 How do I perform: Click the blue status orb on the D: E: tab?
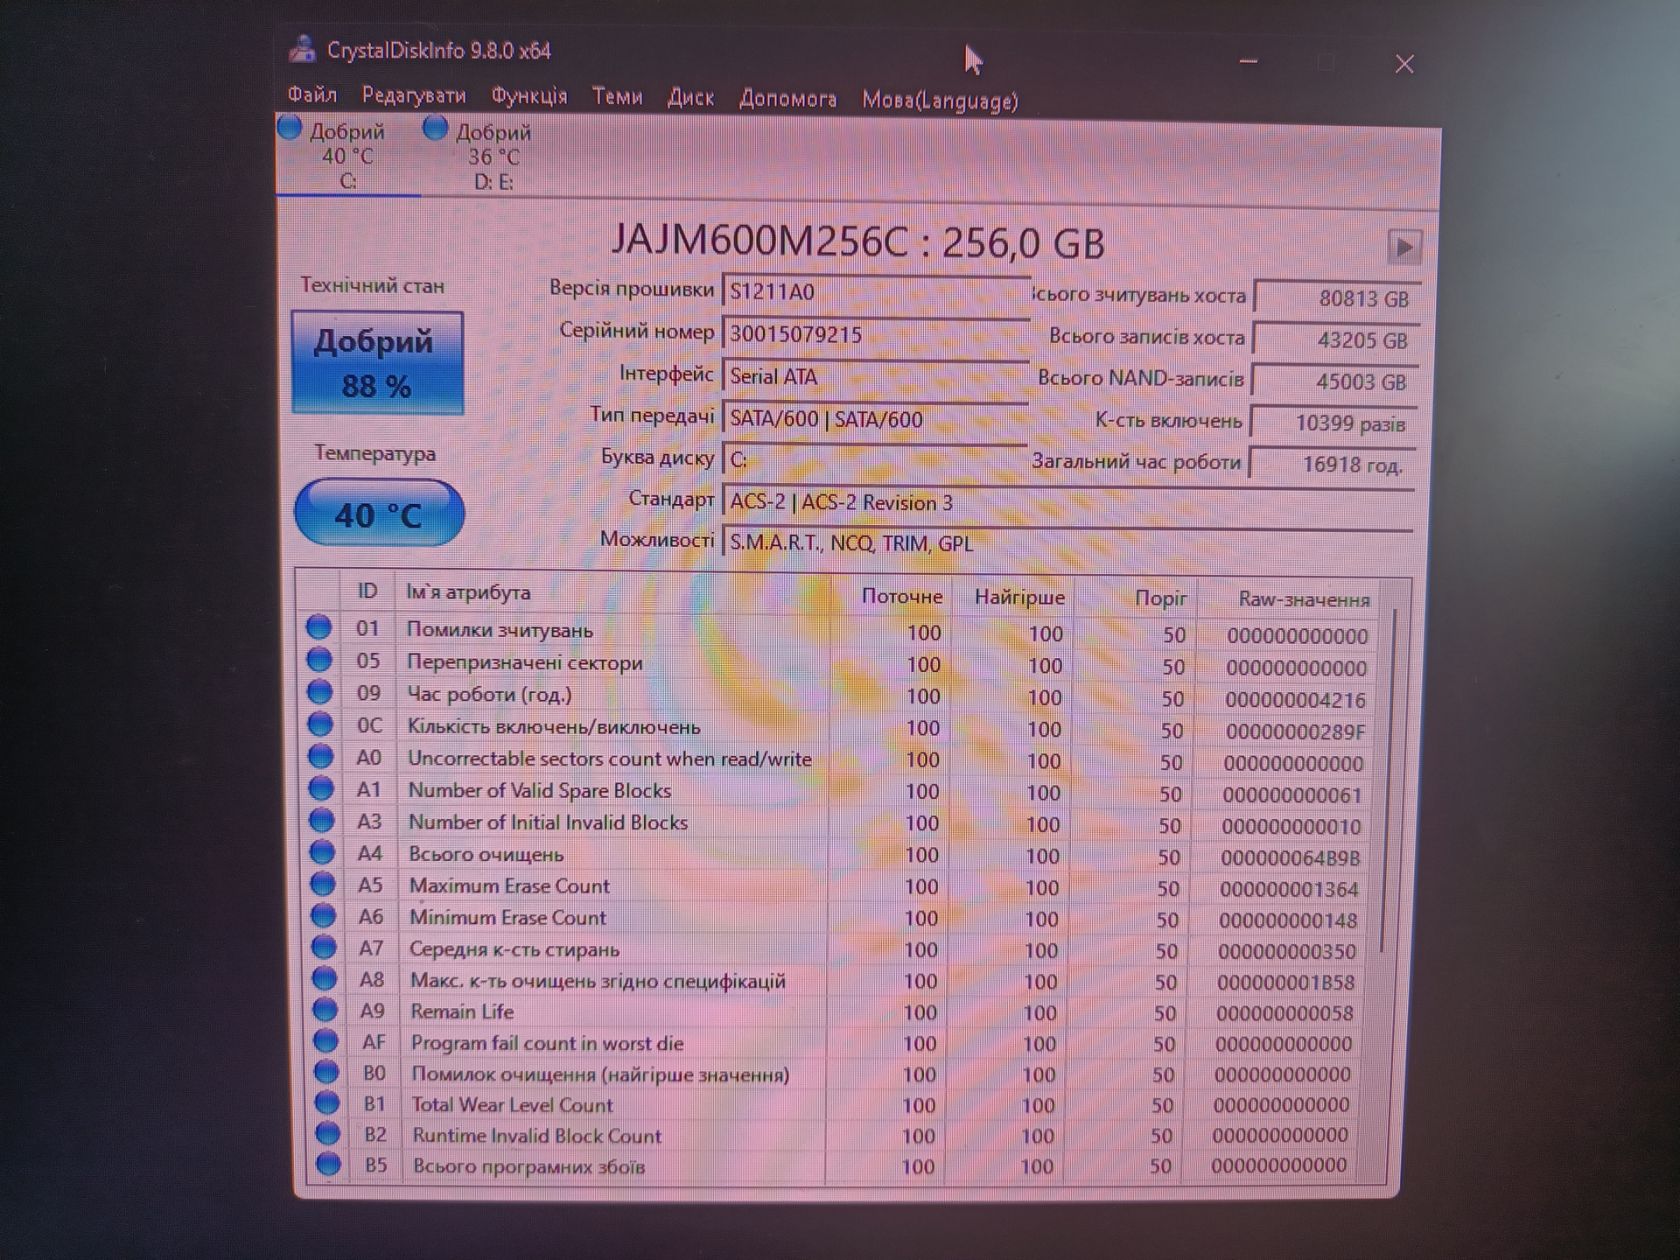coord(435,128)
